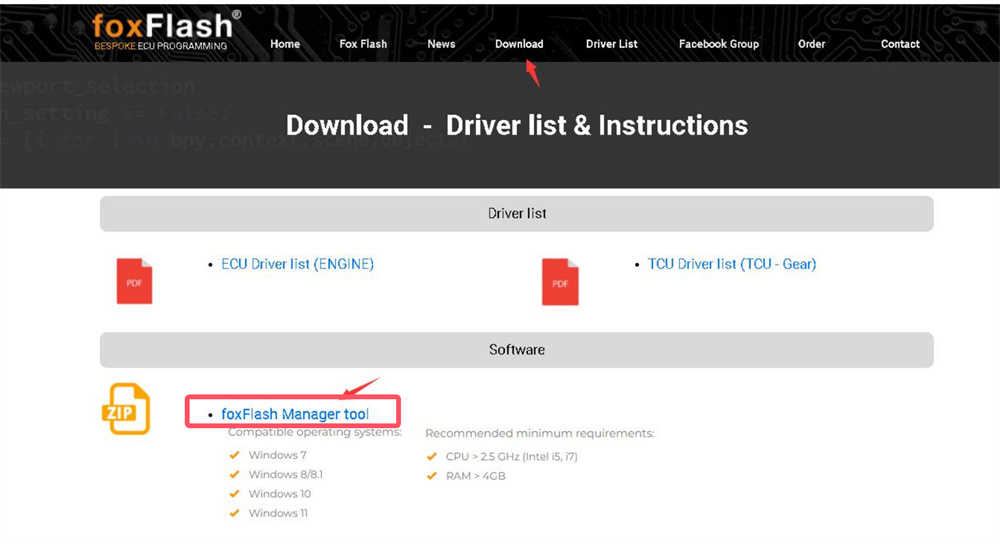Click the Software section header

pos(517,349)
